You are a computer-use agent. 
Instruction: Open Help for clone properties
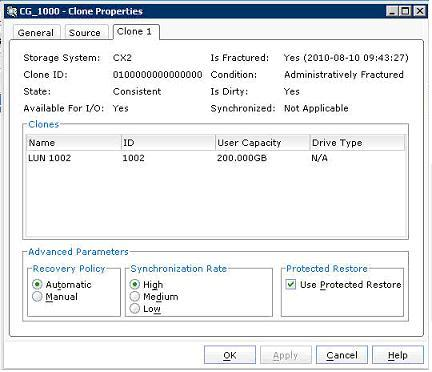coord(398,355)
